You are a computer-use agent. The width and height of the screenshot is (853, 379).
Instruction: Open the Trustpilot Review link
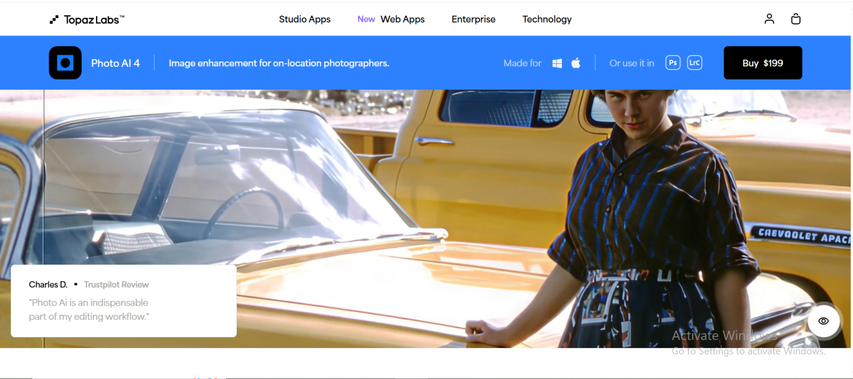point(116,284)
